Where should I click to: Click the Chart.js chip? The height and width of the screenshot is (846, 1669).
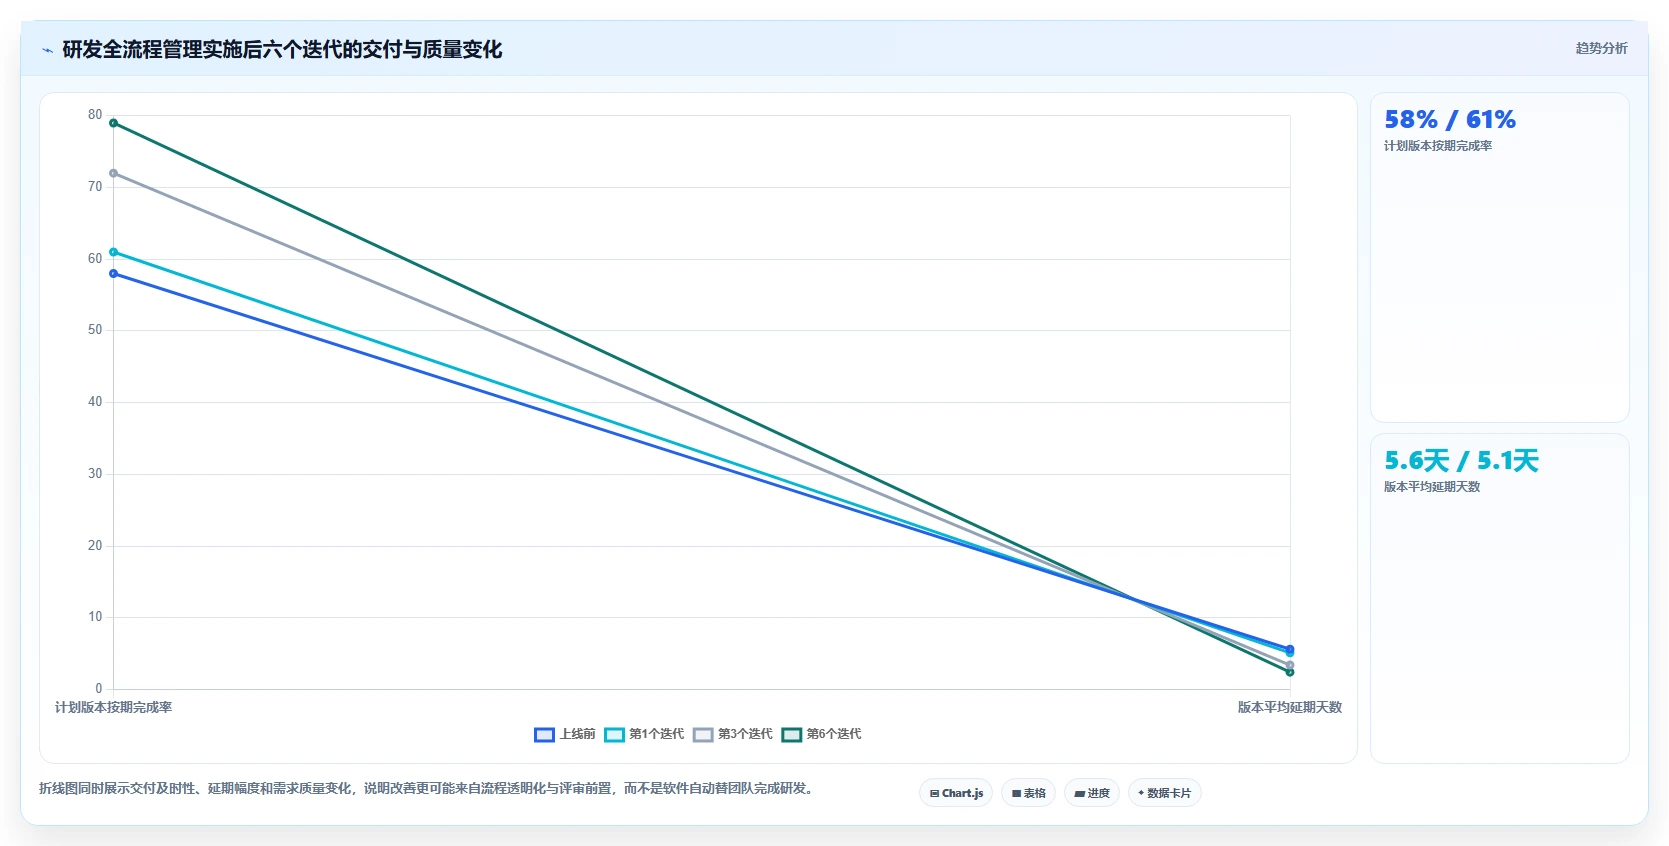point(956,793)
